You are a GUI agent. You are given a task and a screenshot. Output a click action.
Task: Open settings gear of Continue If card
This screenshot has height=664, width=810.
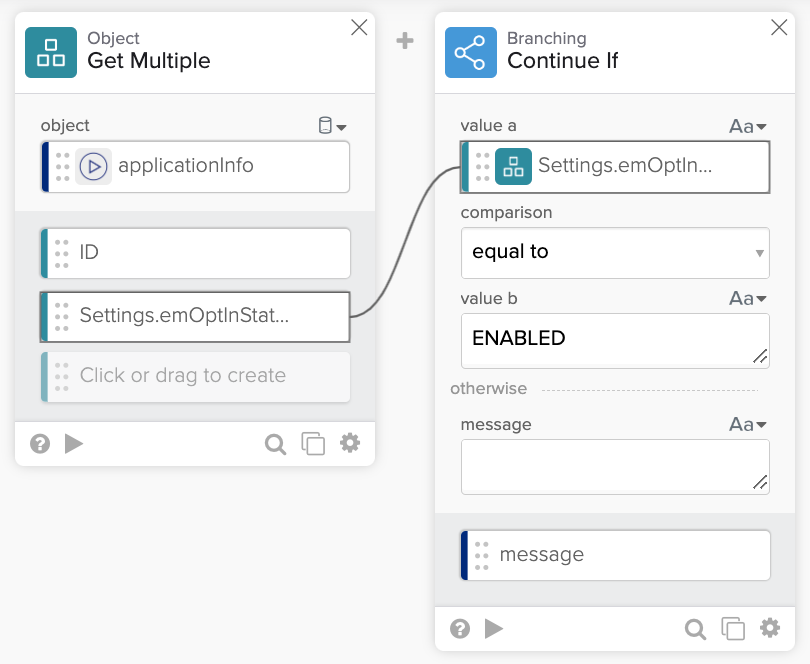coord(770,628)
